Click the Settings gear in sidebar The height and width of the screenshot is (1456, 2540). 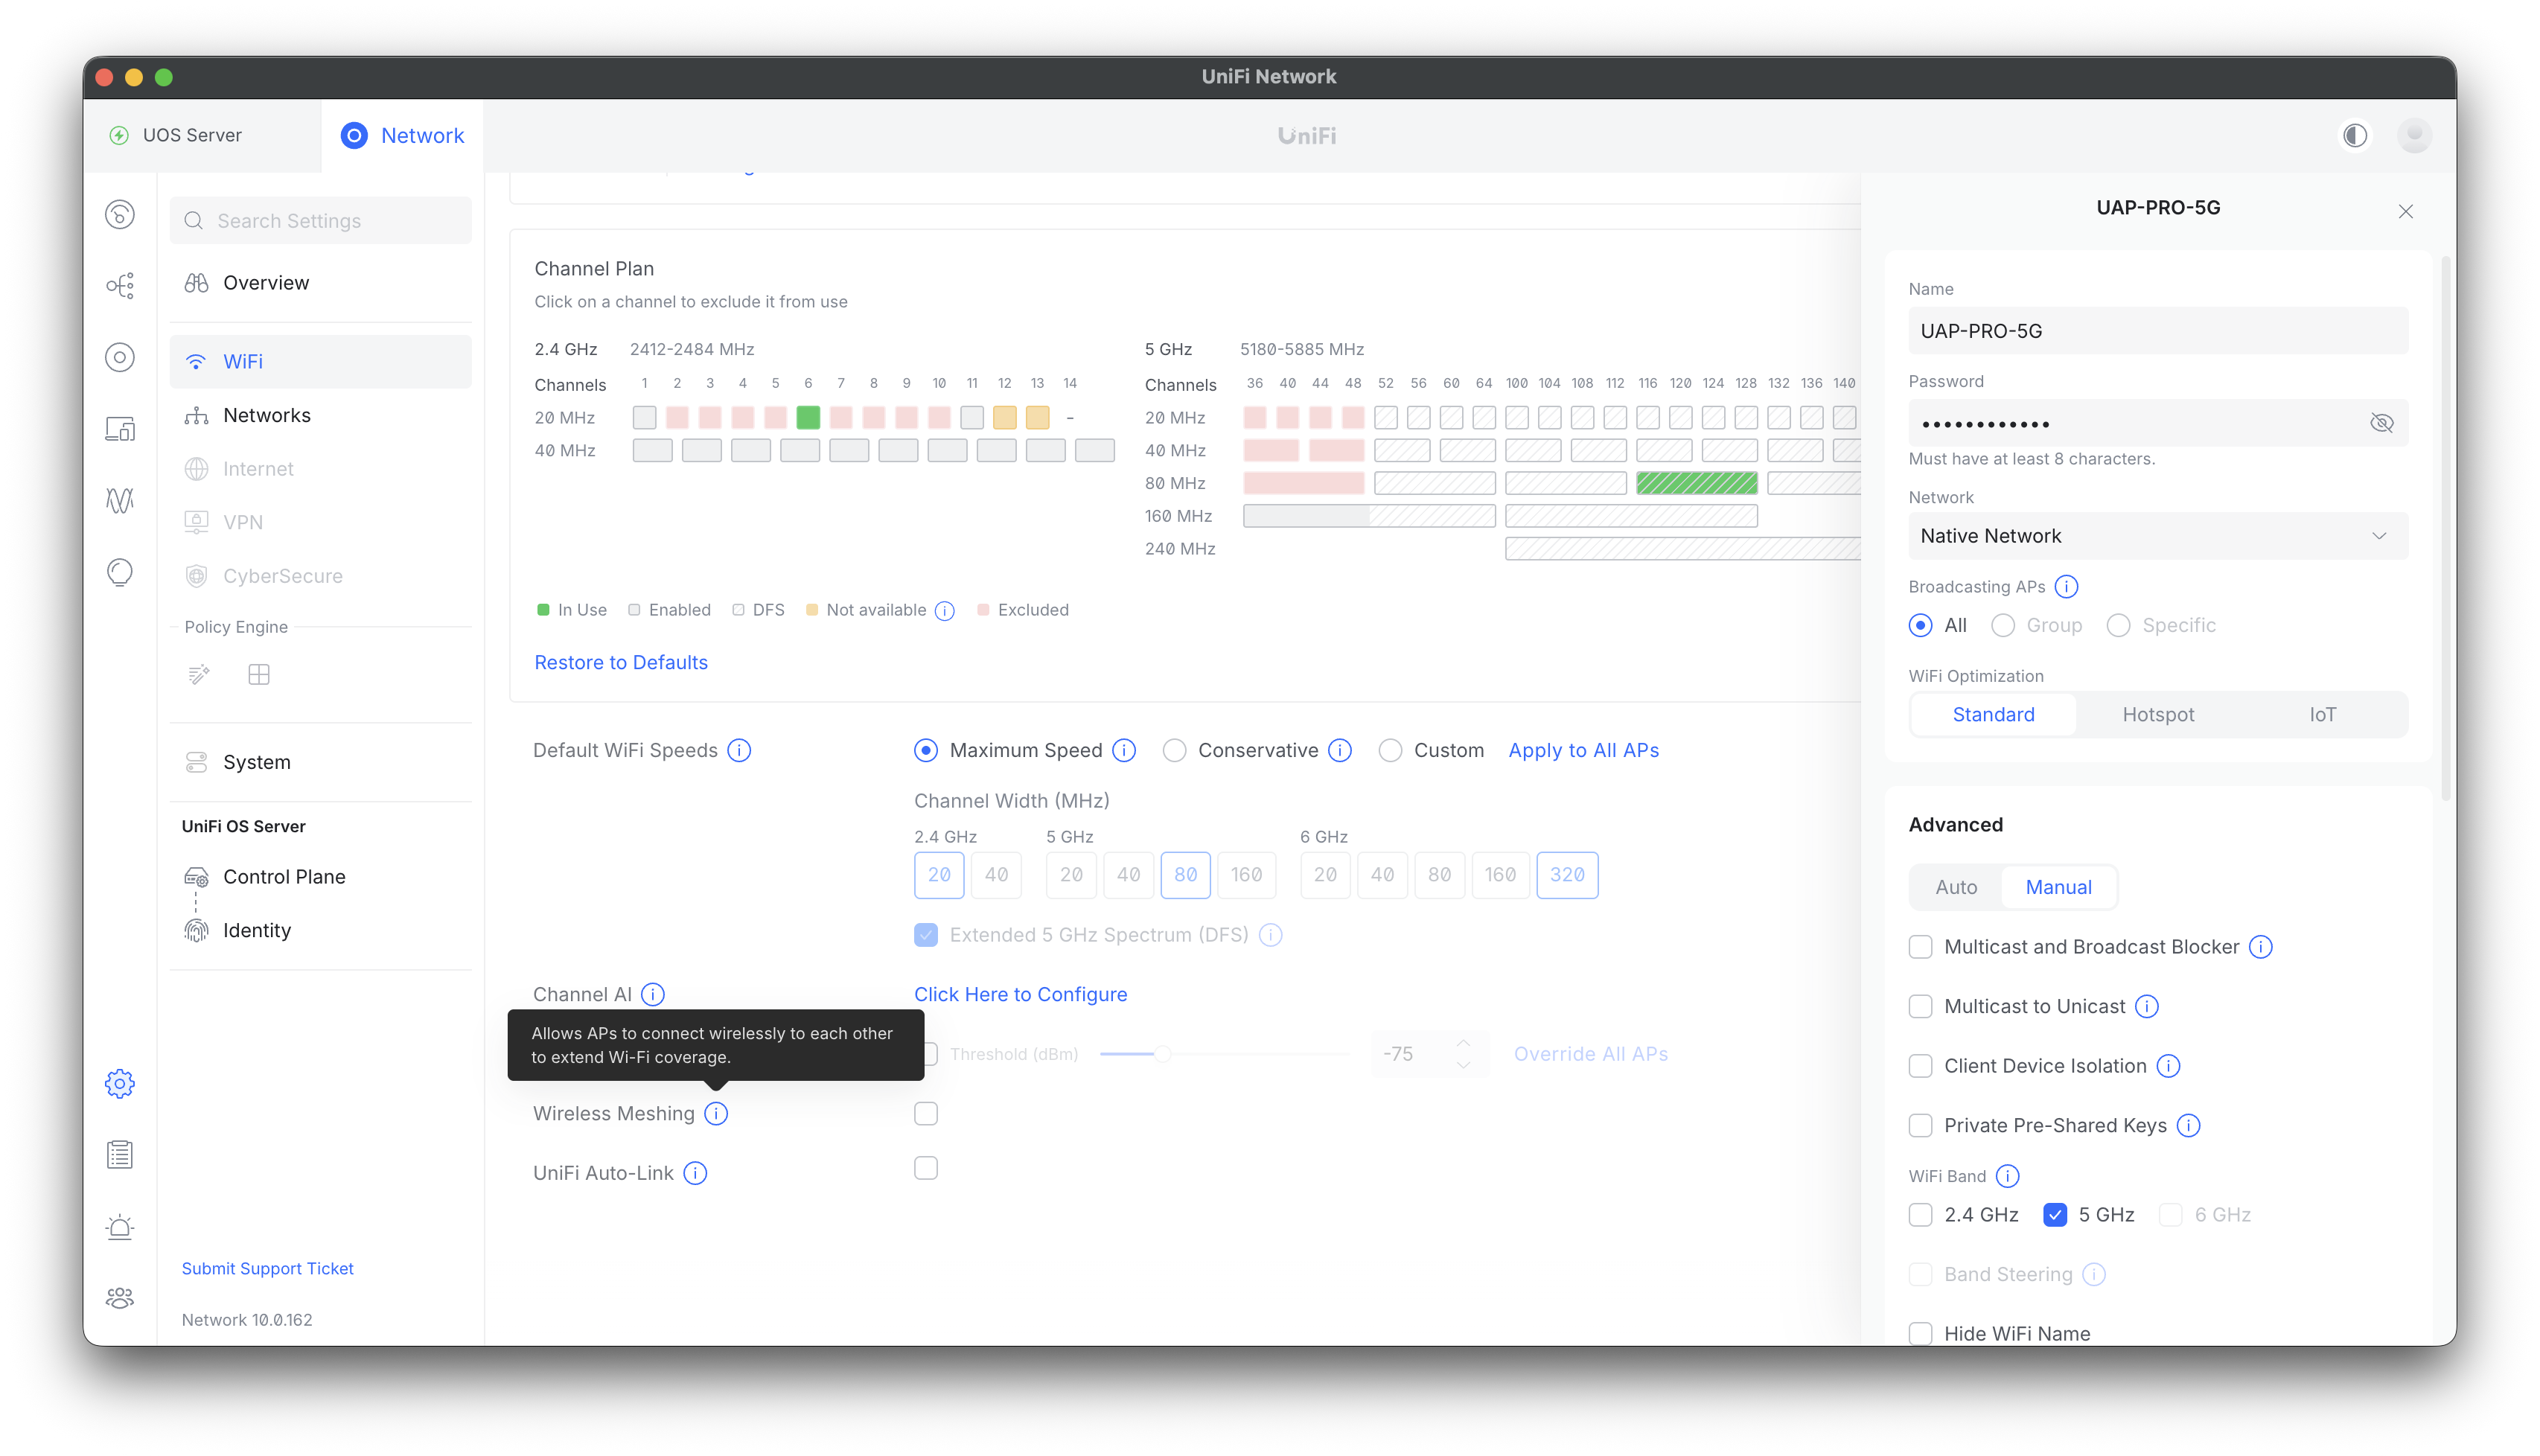pos(120,1083)
